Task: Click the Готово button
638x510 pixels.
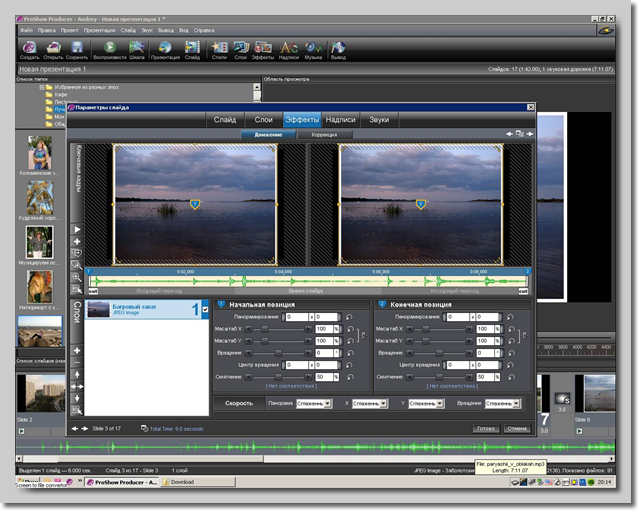Action: pos(486,429)
